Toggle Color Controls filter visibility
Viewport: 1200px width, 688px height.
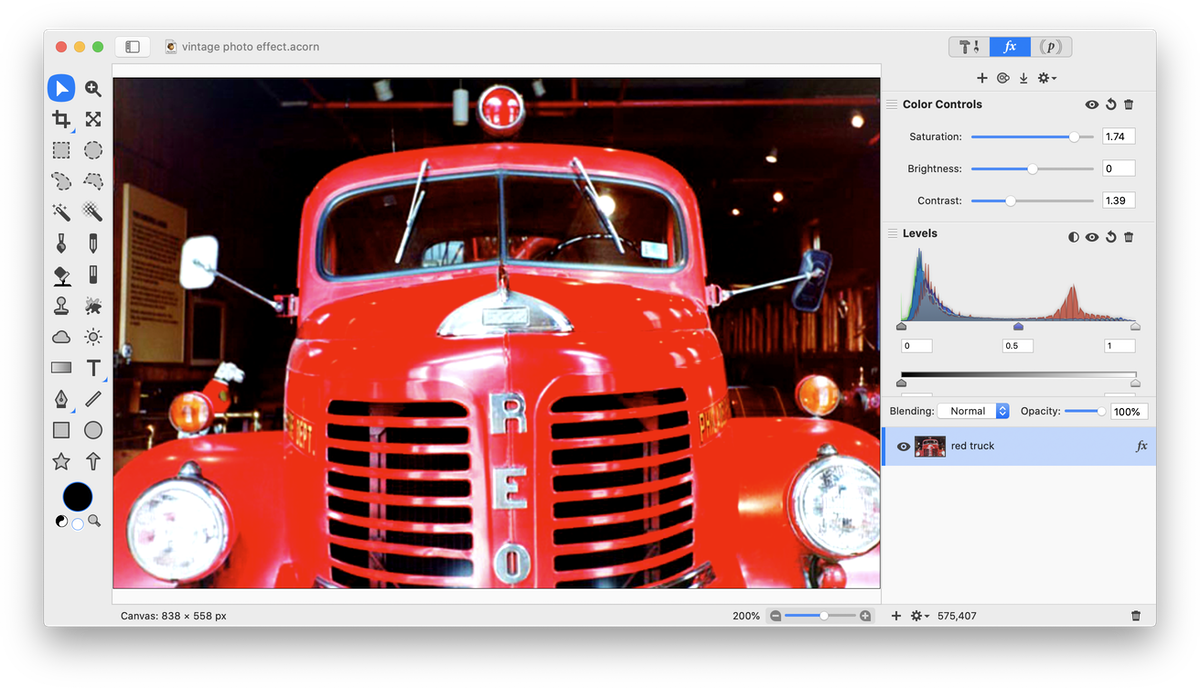click(1092, 104)
